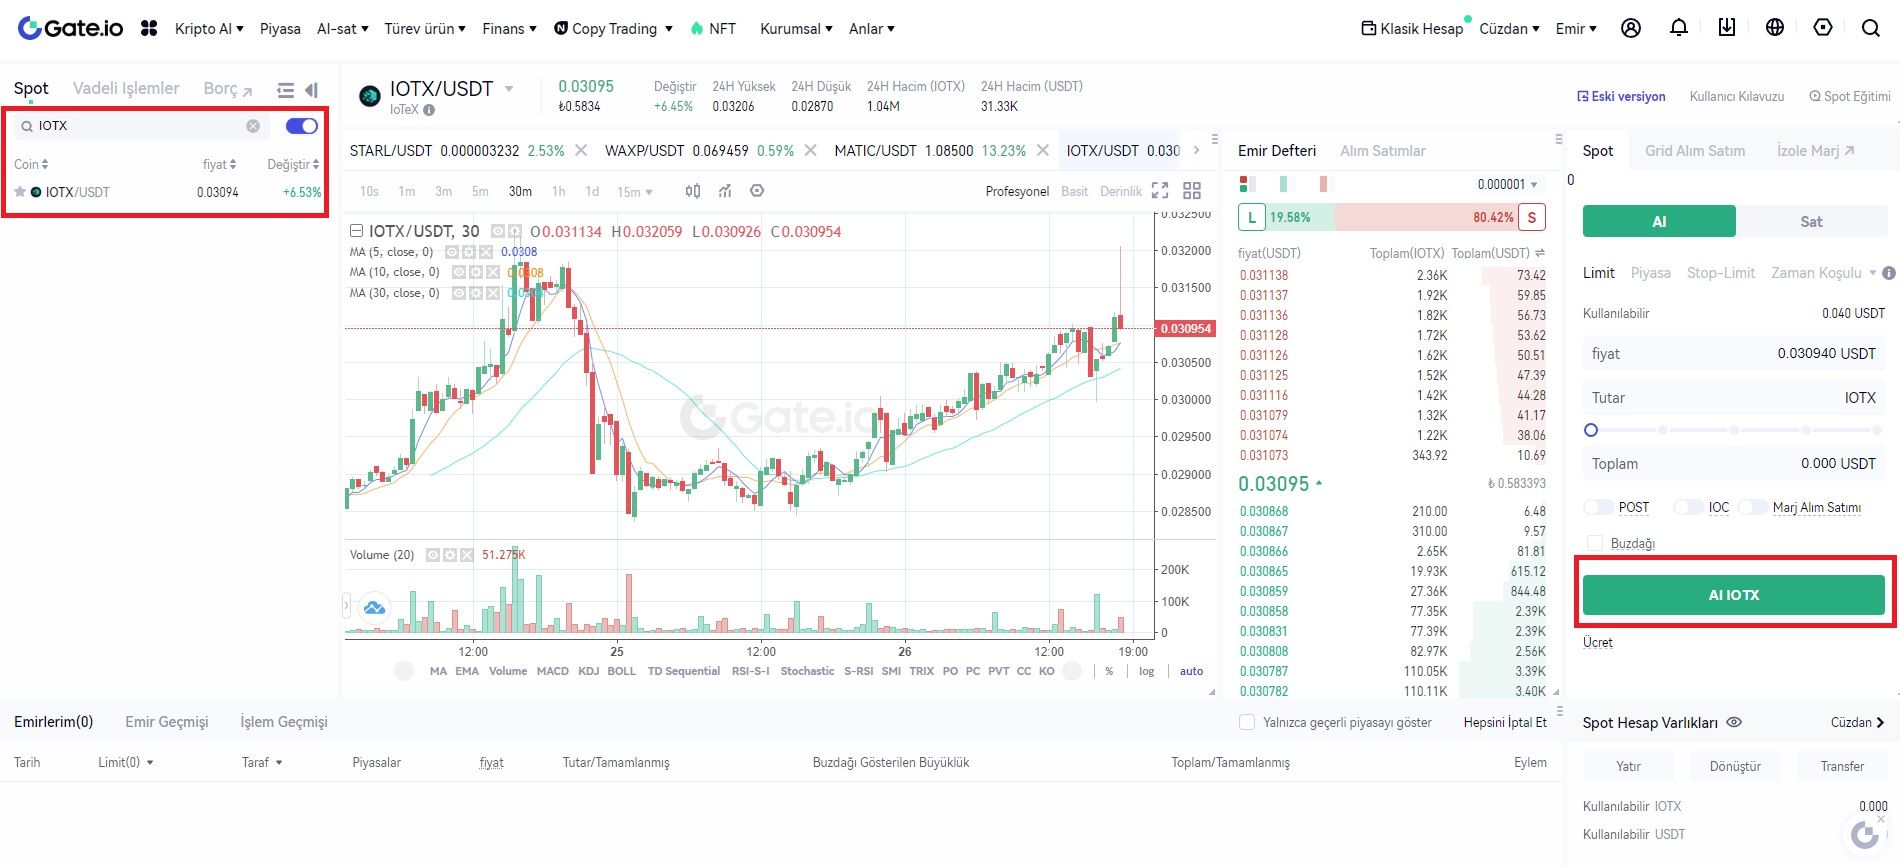Open the chart indicators icon
Viewport: 1900px width, 867px height.
(x=725, y=191)
